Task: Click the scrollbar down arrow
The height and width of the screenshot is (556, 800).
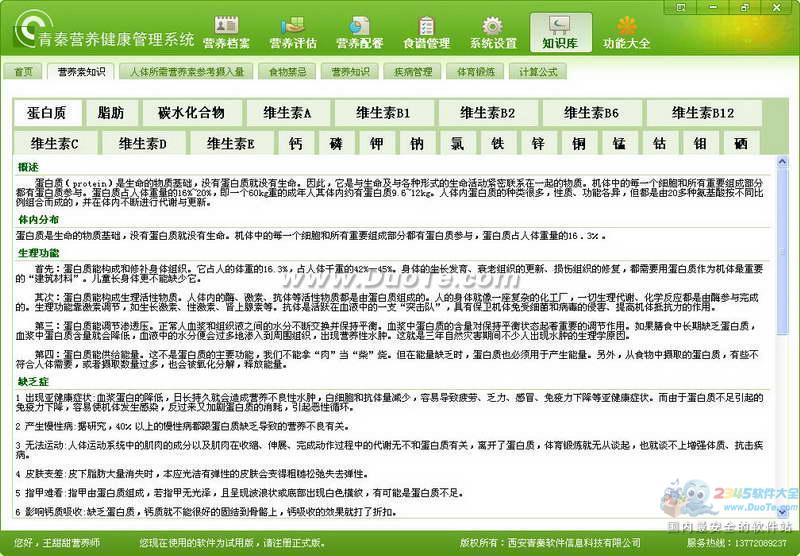Action: 782,512
